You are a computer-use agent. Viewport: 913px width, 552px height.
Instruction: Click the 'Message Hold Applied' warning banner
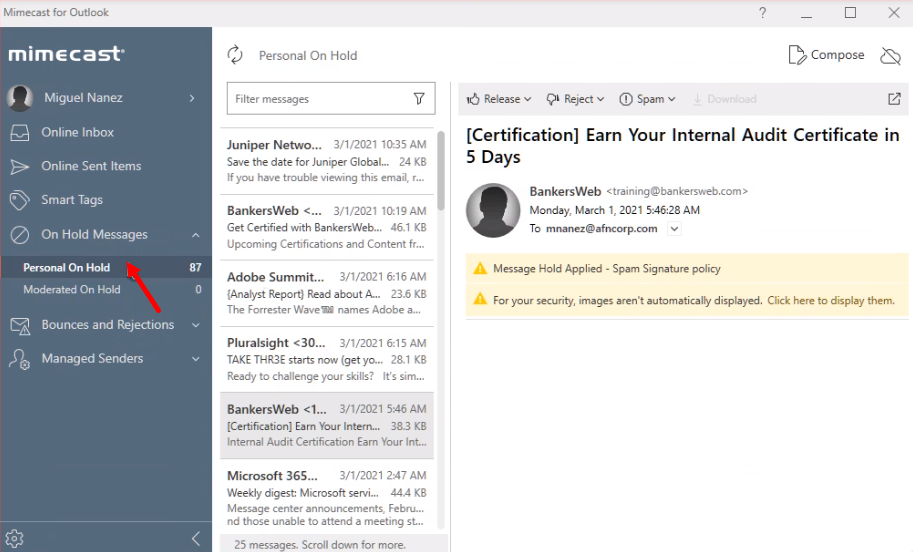pyautogui.click(x=687, y=269)
